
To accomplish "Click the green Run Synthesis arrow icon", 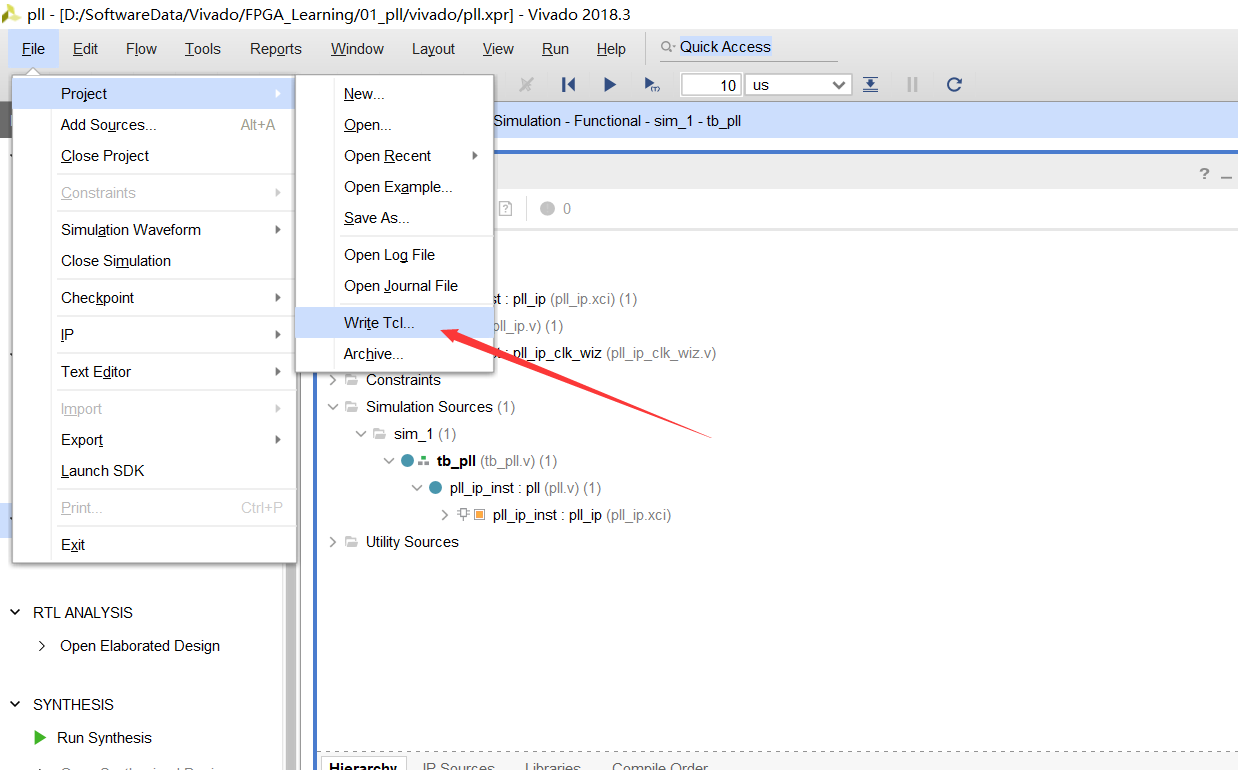I will [40, 738].
